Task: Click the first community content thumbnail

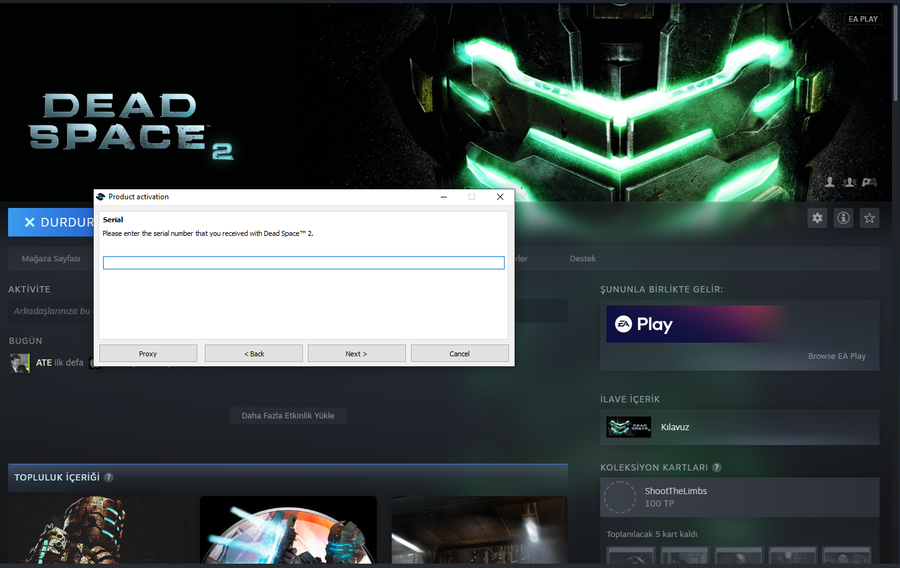Action: coord(97,530)
